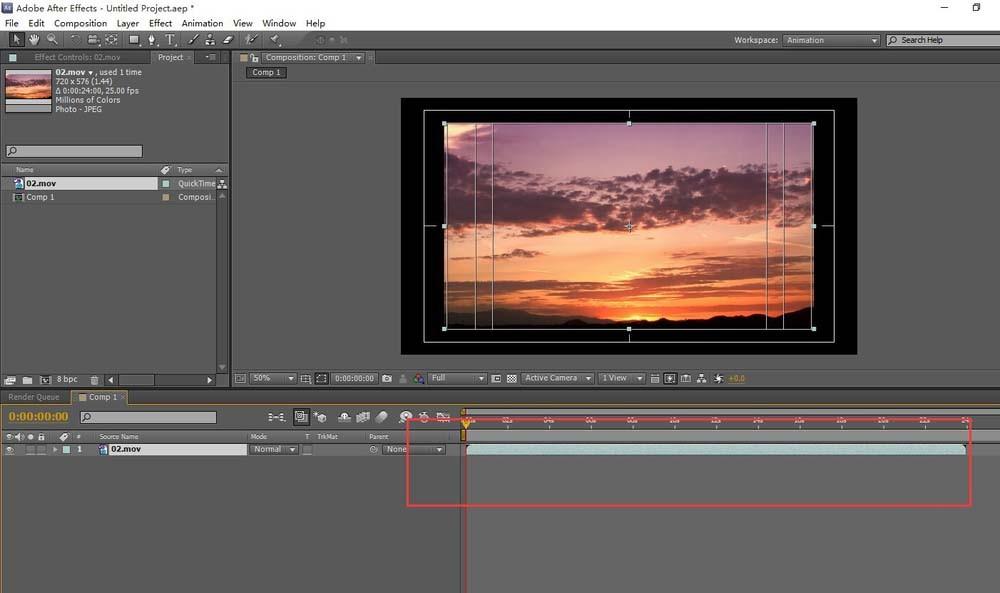
Task: Click the Search Help input field
Action: tap(940, 40)
